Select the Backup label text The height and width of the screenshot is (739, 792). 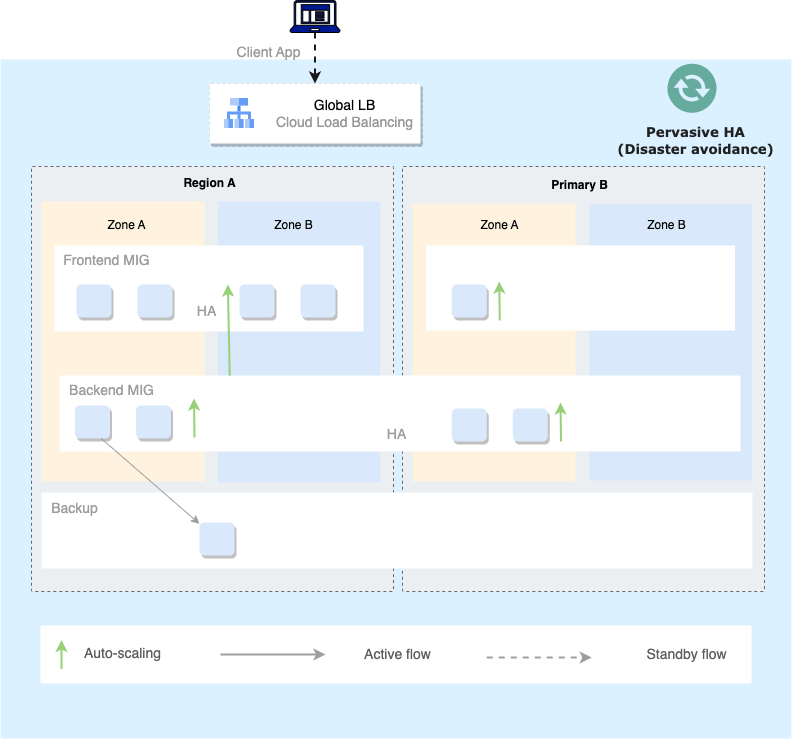tap(74, 508)
